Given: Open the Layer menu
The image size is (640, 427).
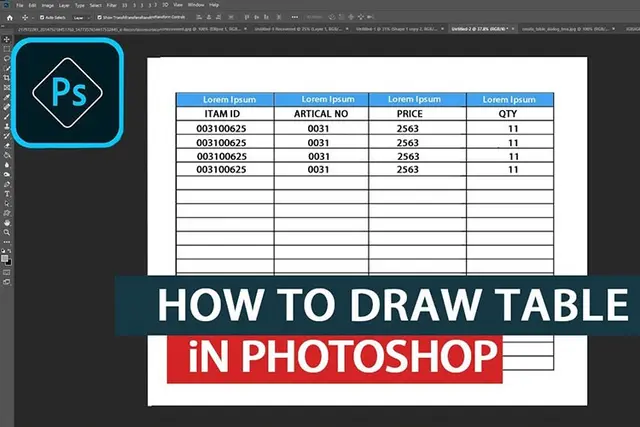Looking at the screenshot, I should (x=64, y=5).
